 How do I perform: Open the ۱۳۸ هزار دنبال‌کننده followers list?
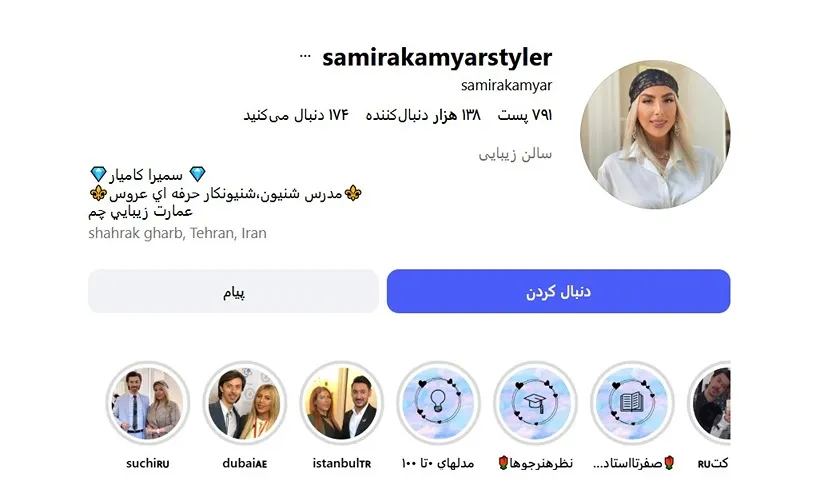[x=423, y=115]
